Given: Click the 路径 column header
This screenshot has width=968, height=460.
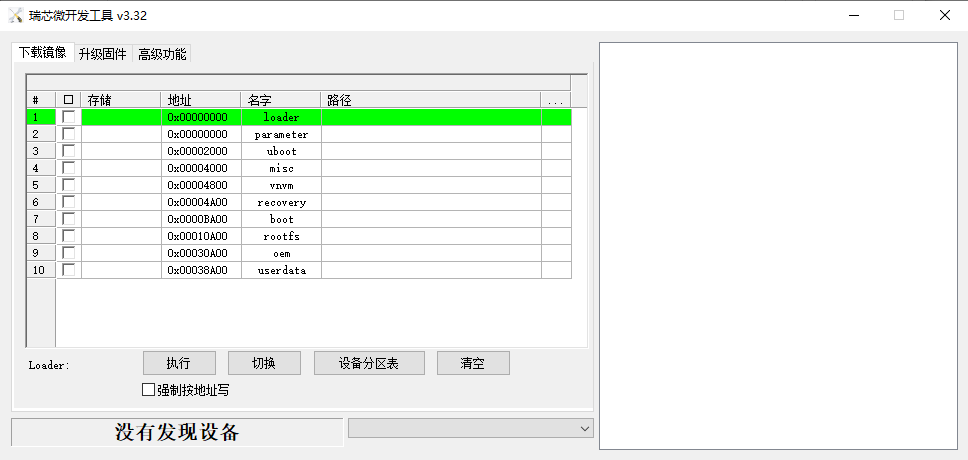Looking at the screenshot, I should pyautogui.click(x=431, y=99).
